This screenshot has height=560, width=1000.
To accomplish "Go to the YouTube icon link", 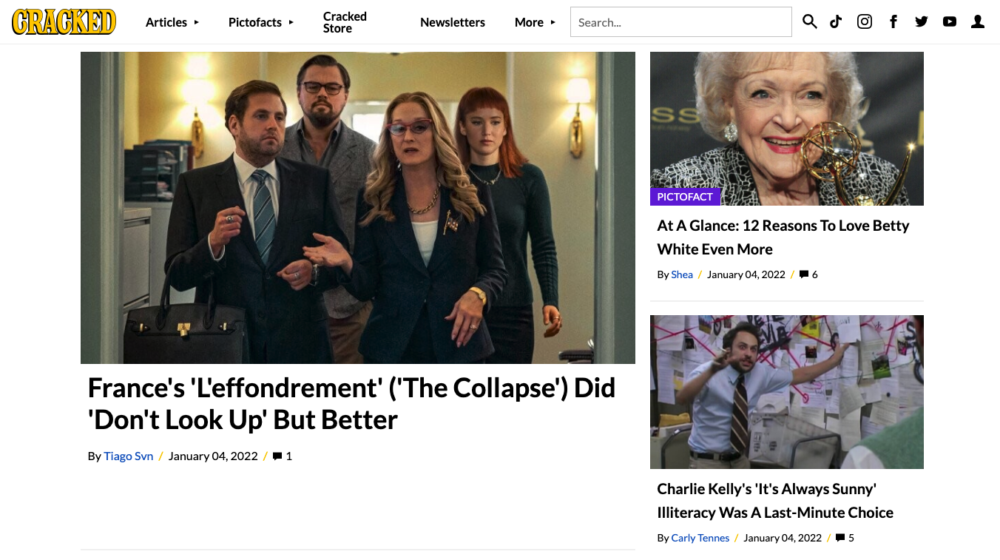I will pyautogui.click(x=949, y=22).
